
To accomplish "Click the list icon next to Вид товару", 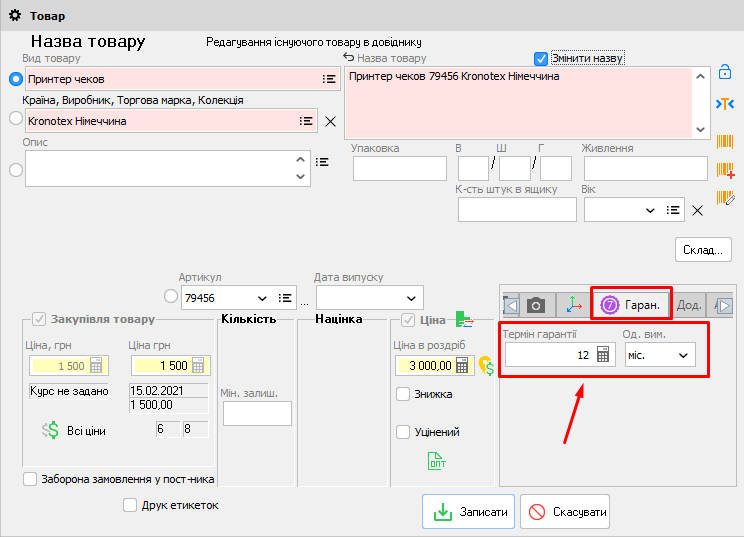I will click(x=328, y=79).
